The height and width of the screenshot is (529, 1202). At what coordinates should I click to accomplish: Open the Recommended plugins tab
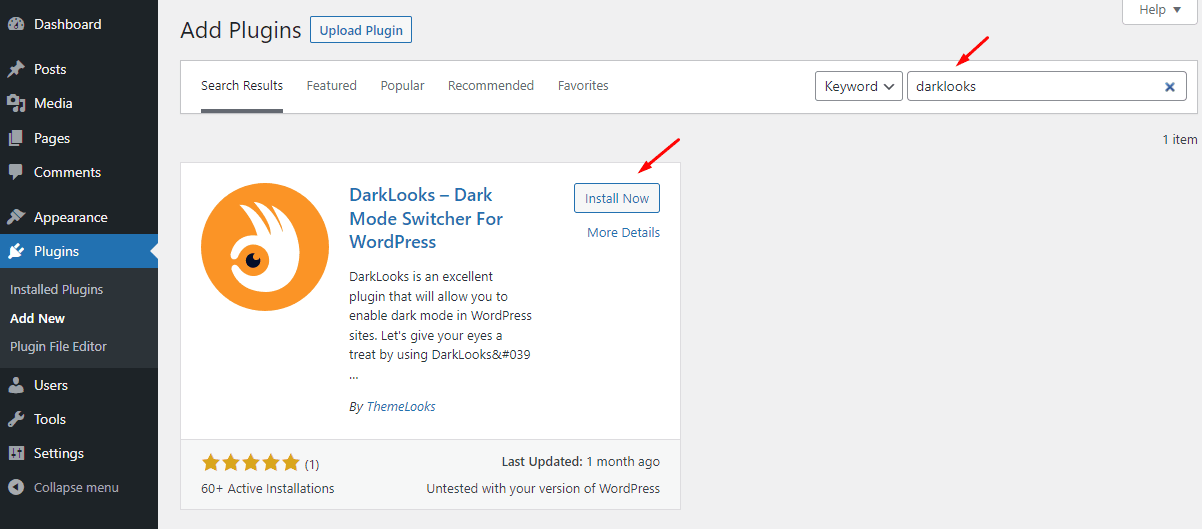[x=490, y=86]
